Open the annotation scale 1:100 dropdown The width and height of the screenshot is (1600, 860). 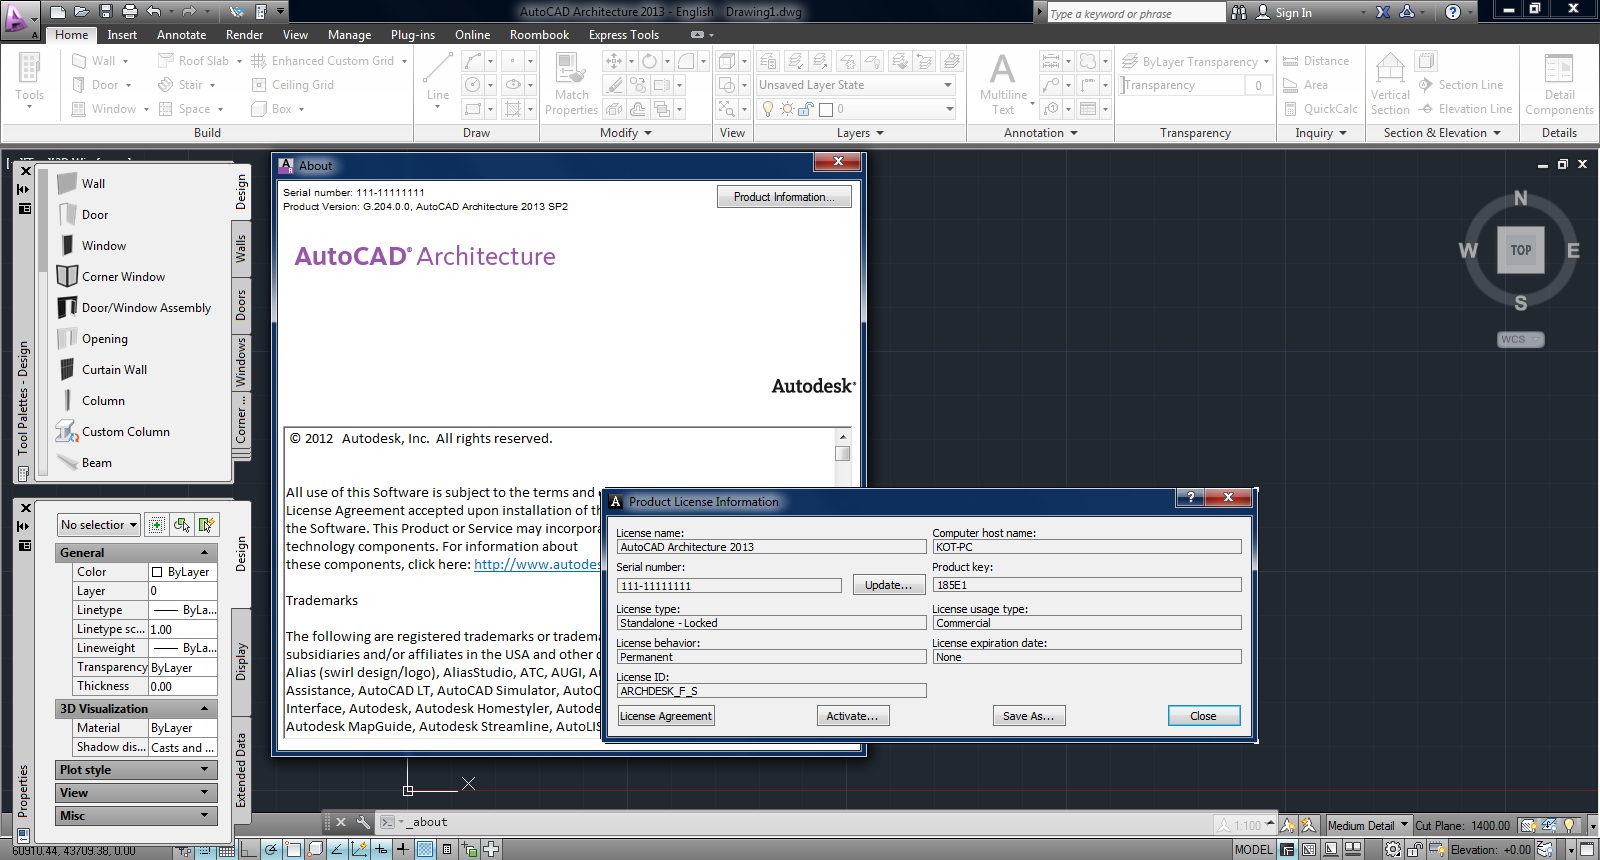point(1246,826)
